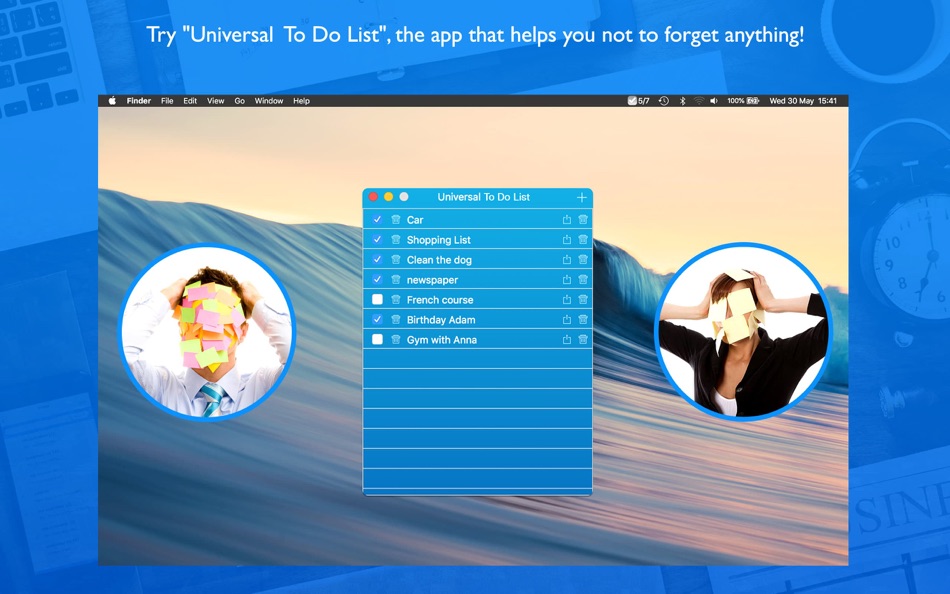
Task: Minimize the window with the yellow button
Action: (388, 197)
